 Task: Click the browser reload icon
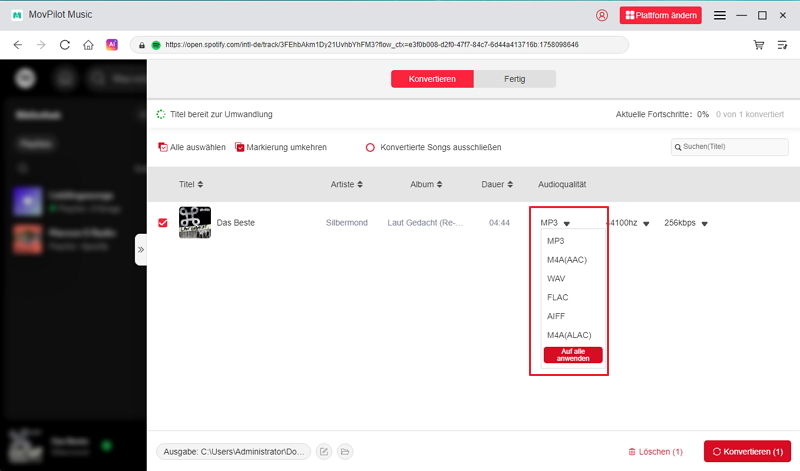(x=65, y=45)
